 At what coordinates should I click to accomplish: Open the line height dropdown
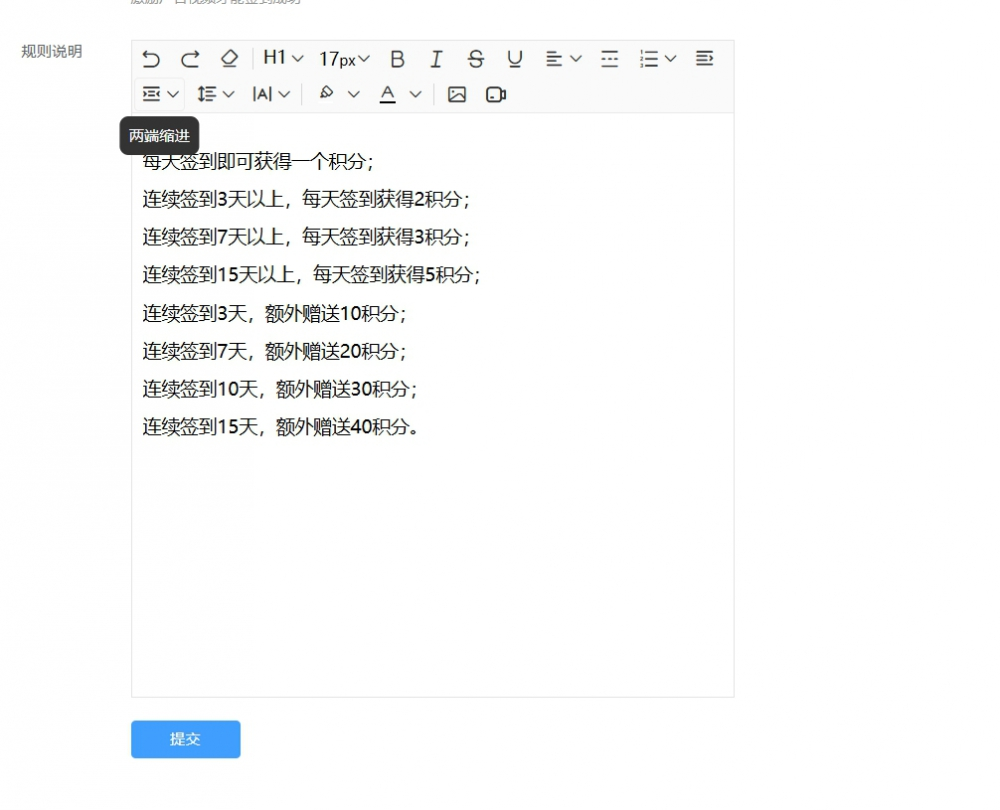215,93
